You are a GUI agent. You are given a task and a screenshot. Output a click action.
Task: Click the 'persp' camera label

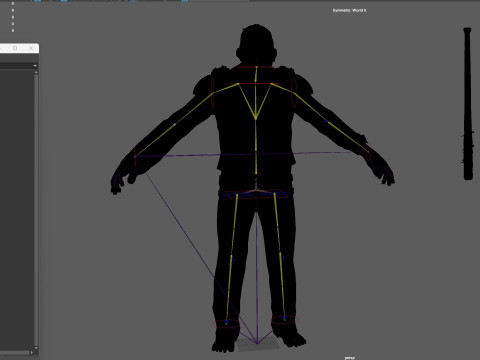350,358
